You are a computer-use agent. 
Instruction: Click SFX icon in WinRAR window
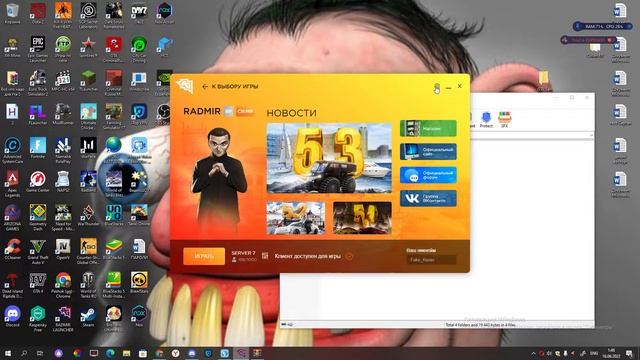point(504,120)
